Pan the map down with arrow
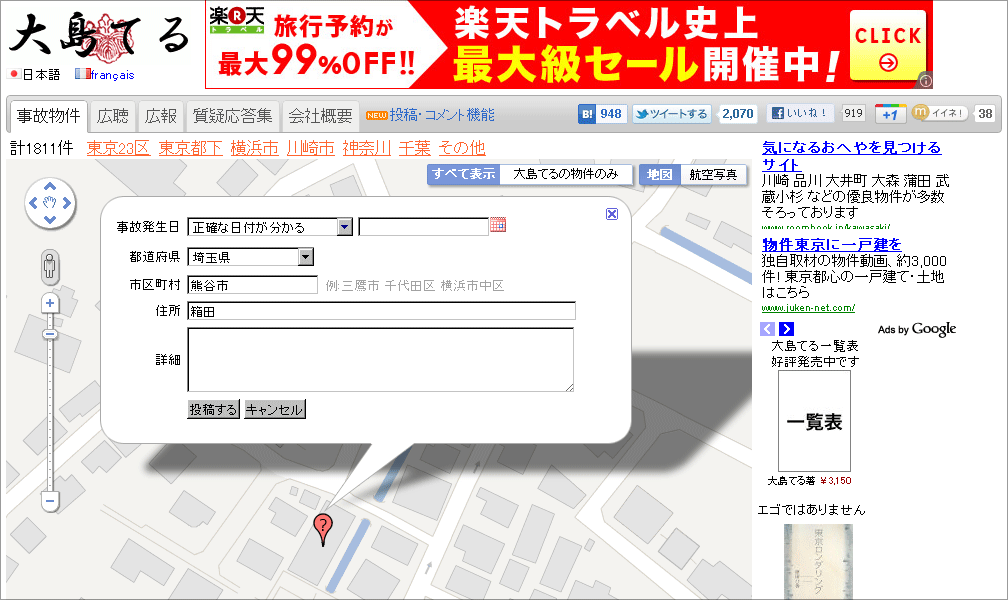This screenshot has width=1008, height=600. [x=50, y=220]
